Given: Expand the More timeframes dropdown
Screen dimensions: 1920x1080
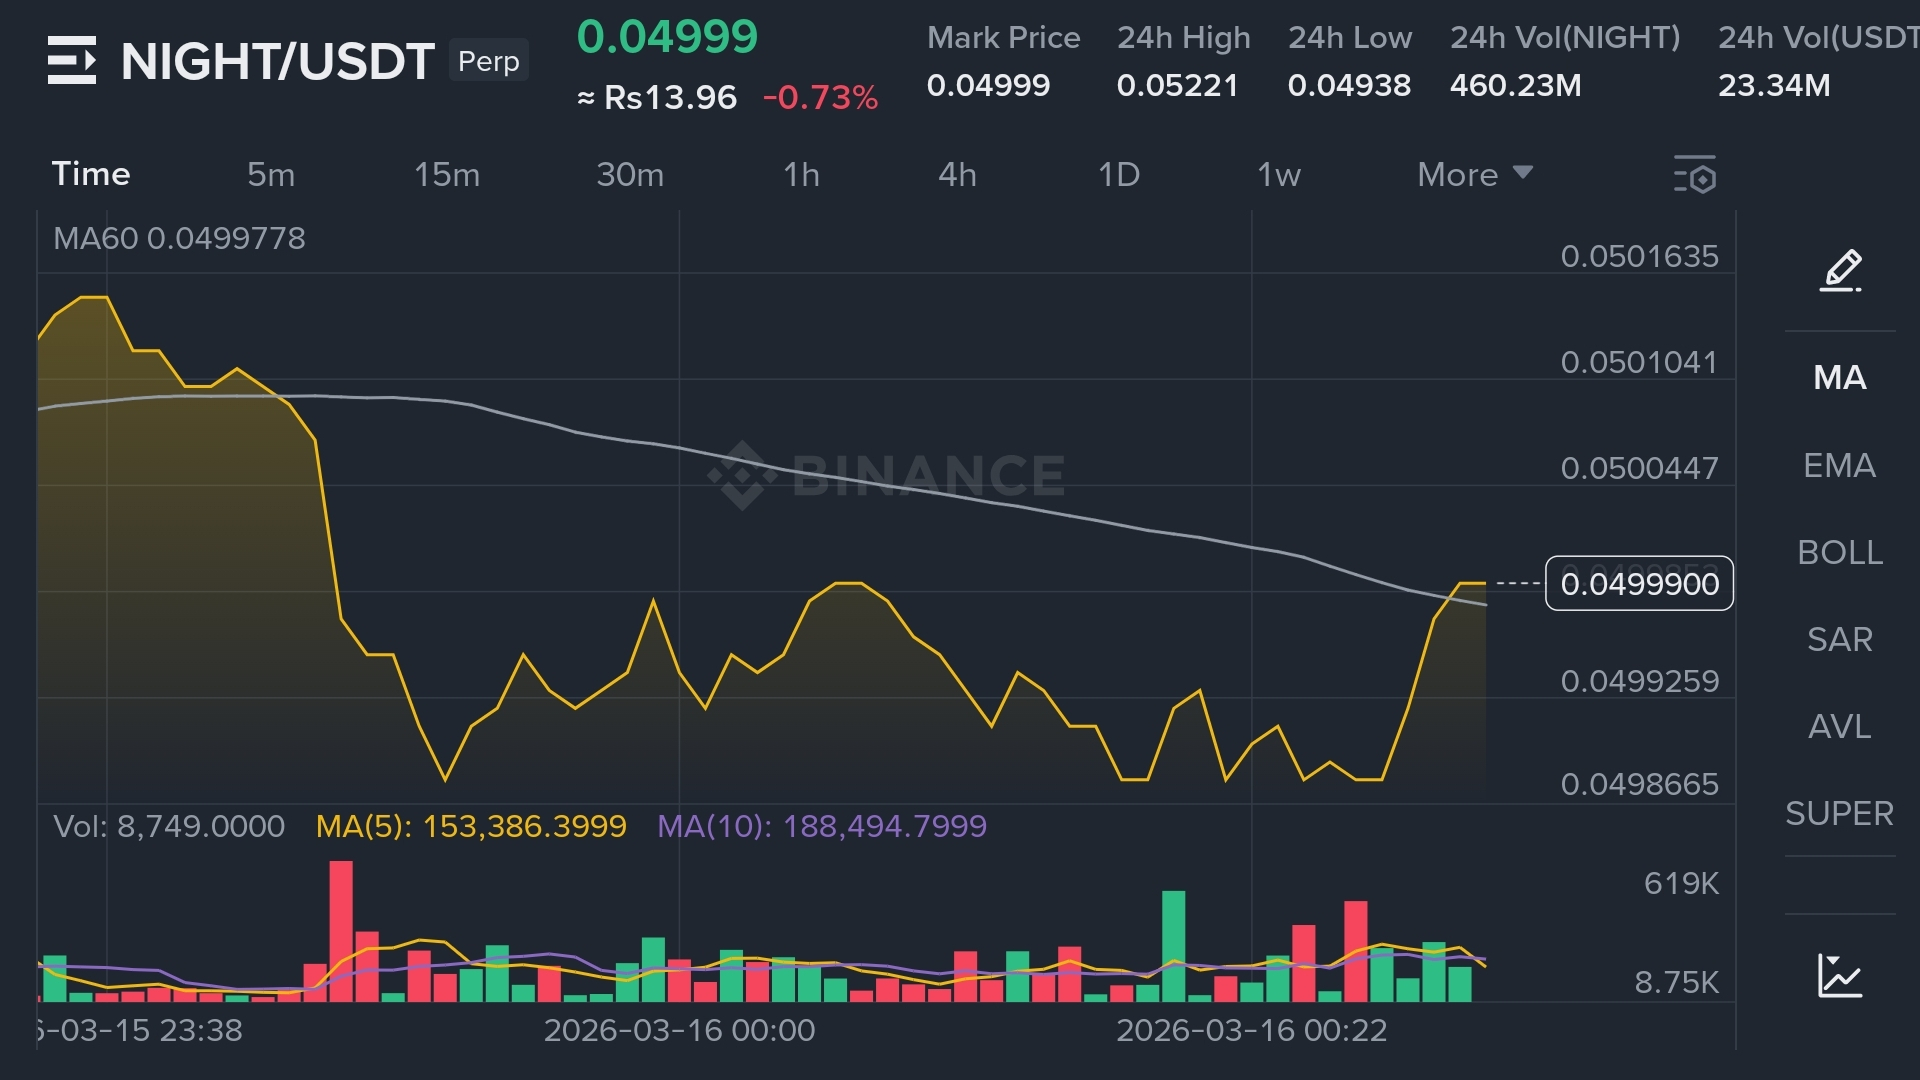Looking at the screenshot, I should coord(1474,175).
